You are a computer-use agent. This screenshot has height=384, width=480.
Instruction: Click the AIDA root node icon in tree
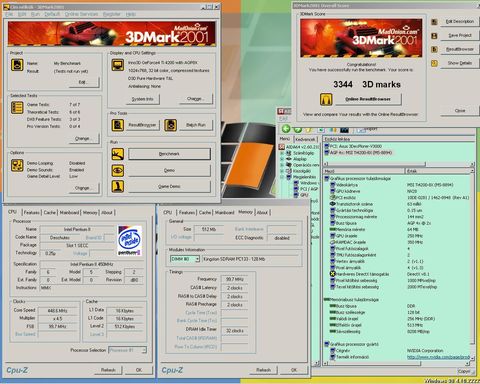pyautogui.click(x=282, y=147)
